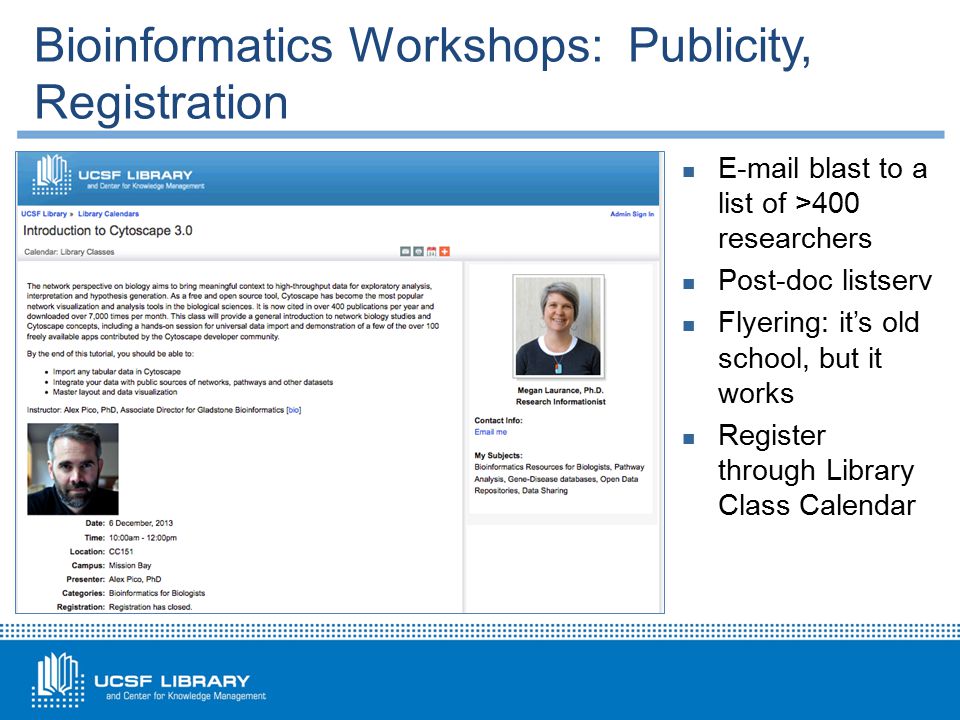This screenshot has height=720, width=960.
Task: Click 'Flyering: it's old school' bullet
Action: [819, 358]
